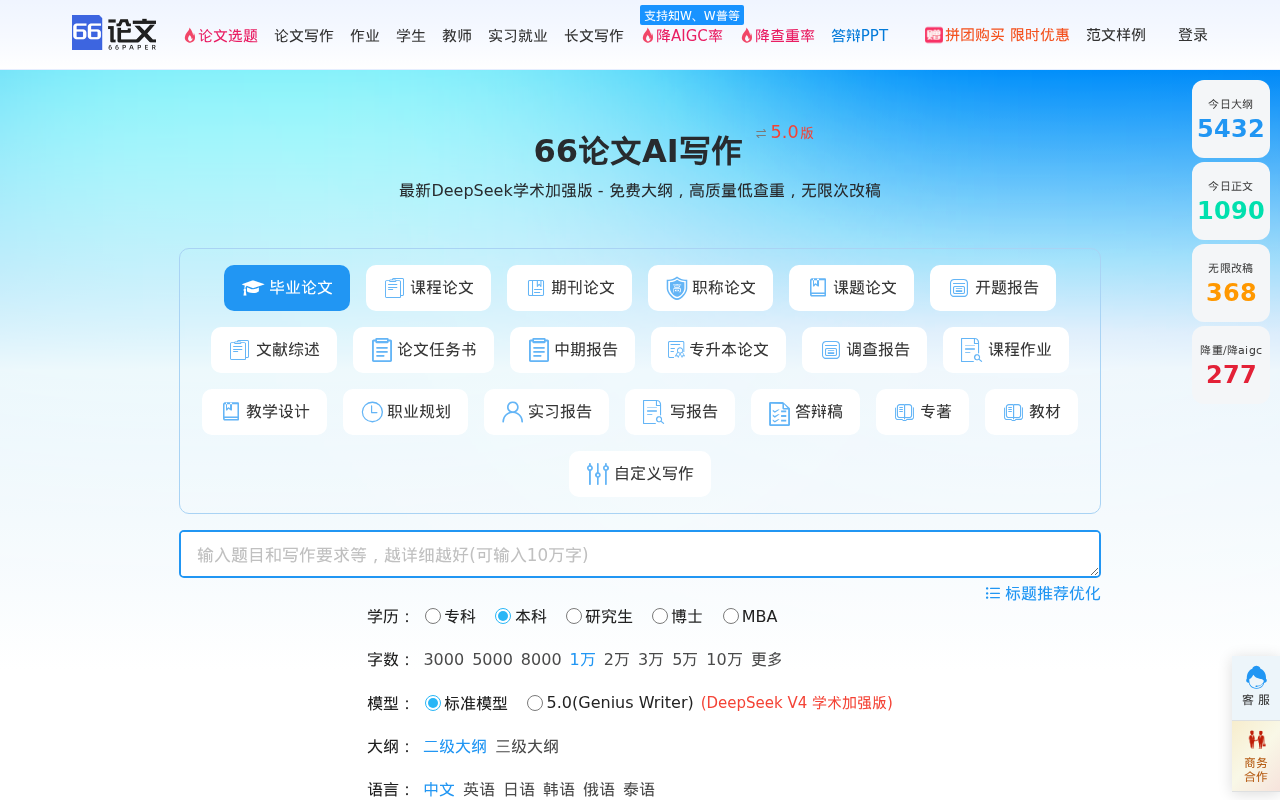Choose 答辩稿 checklist type
The width and height of the screenshot is (1280, 800).
805,412
